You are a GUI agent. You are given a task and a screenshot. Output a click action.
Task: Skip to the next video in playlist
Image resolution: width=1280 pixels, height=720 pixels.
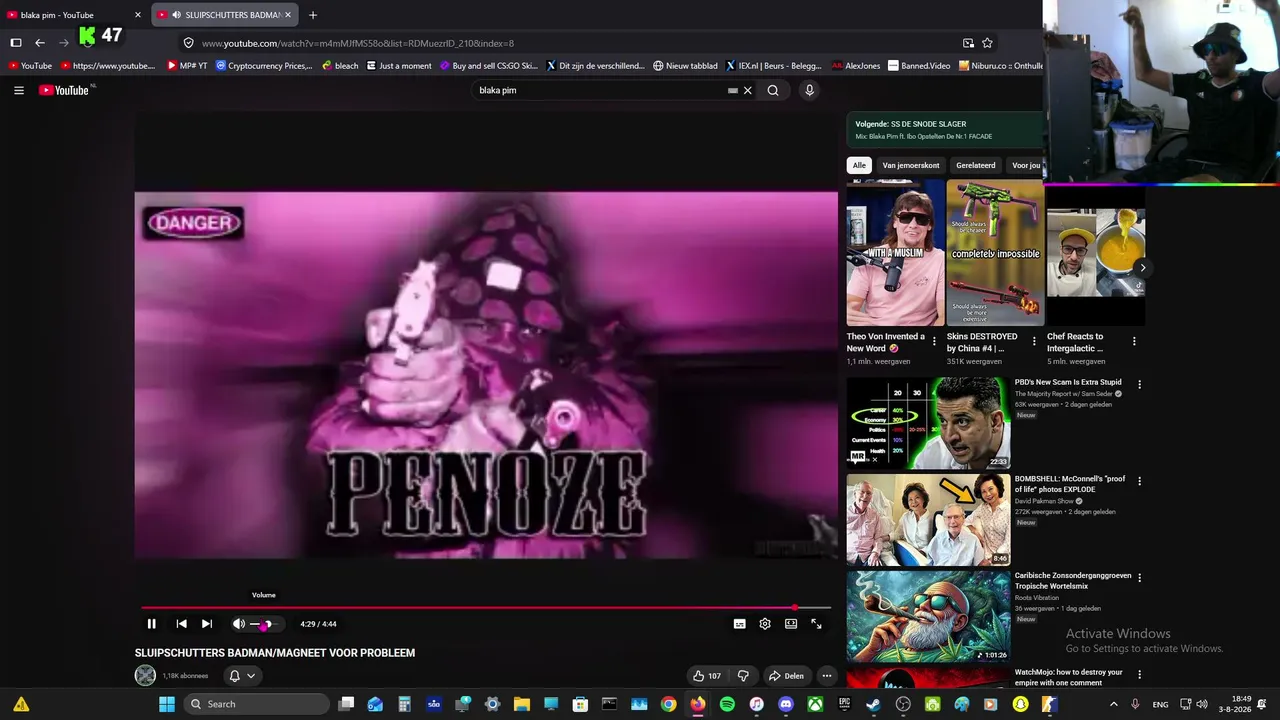pyautogui.click(x=207, y=624)
